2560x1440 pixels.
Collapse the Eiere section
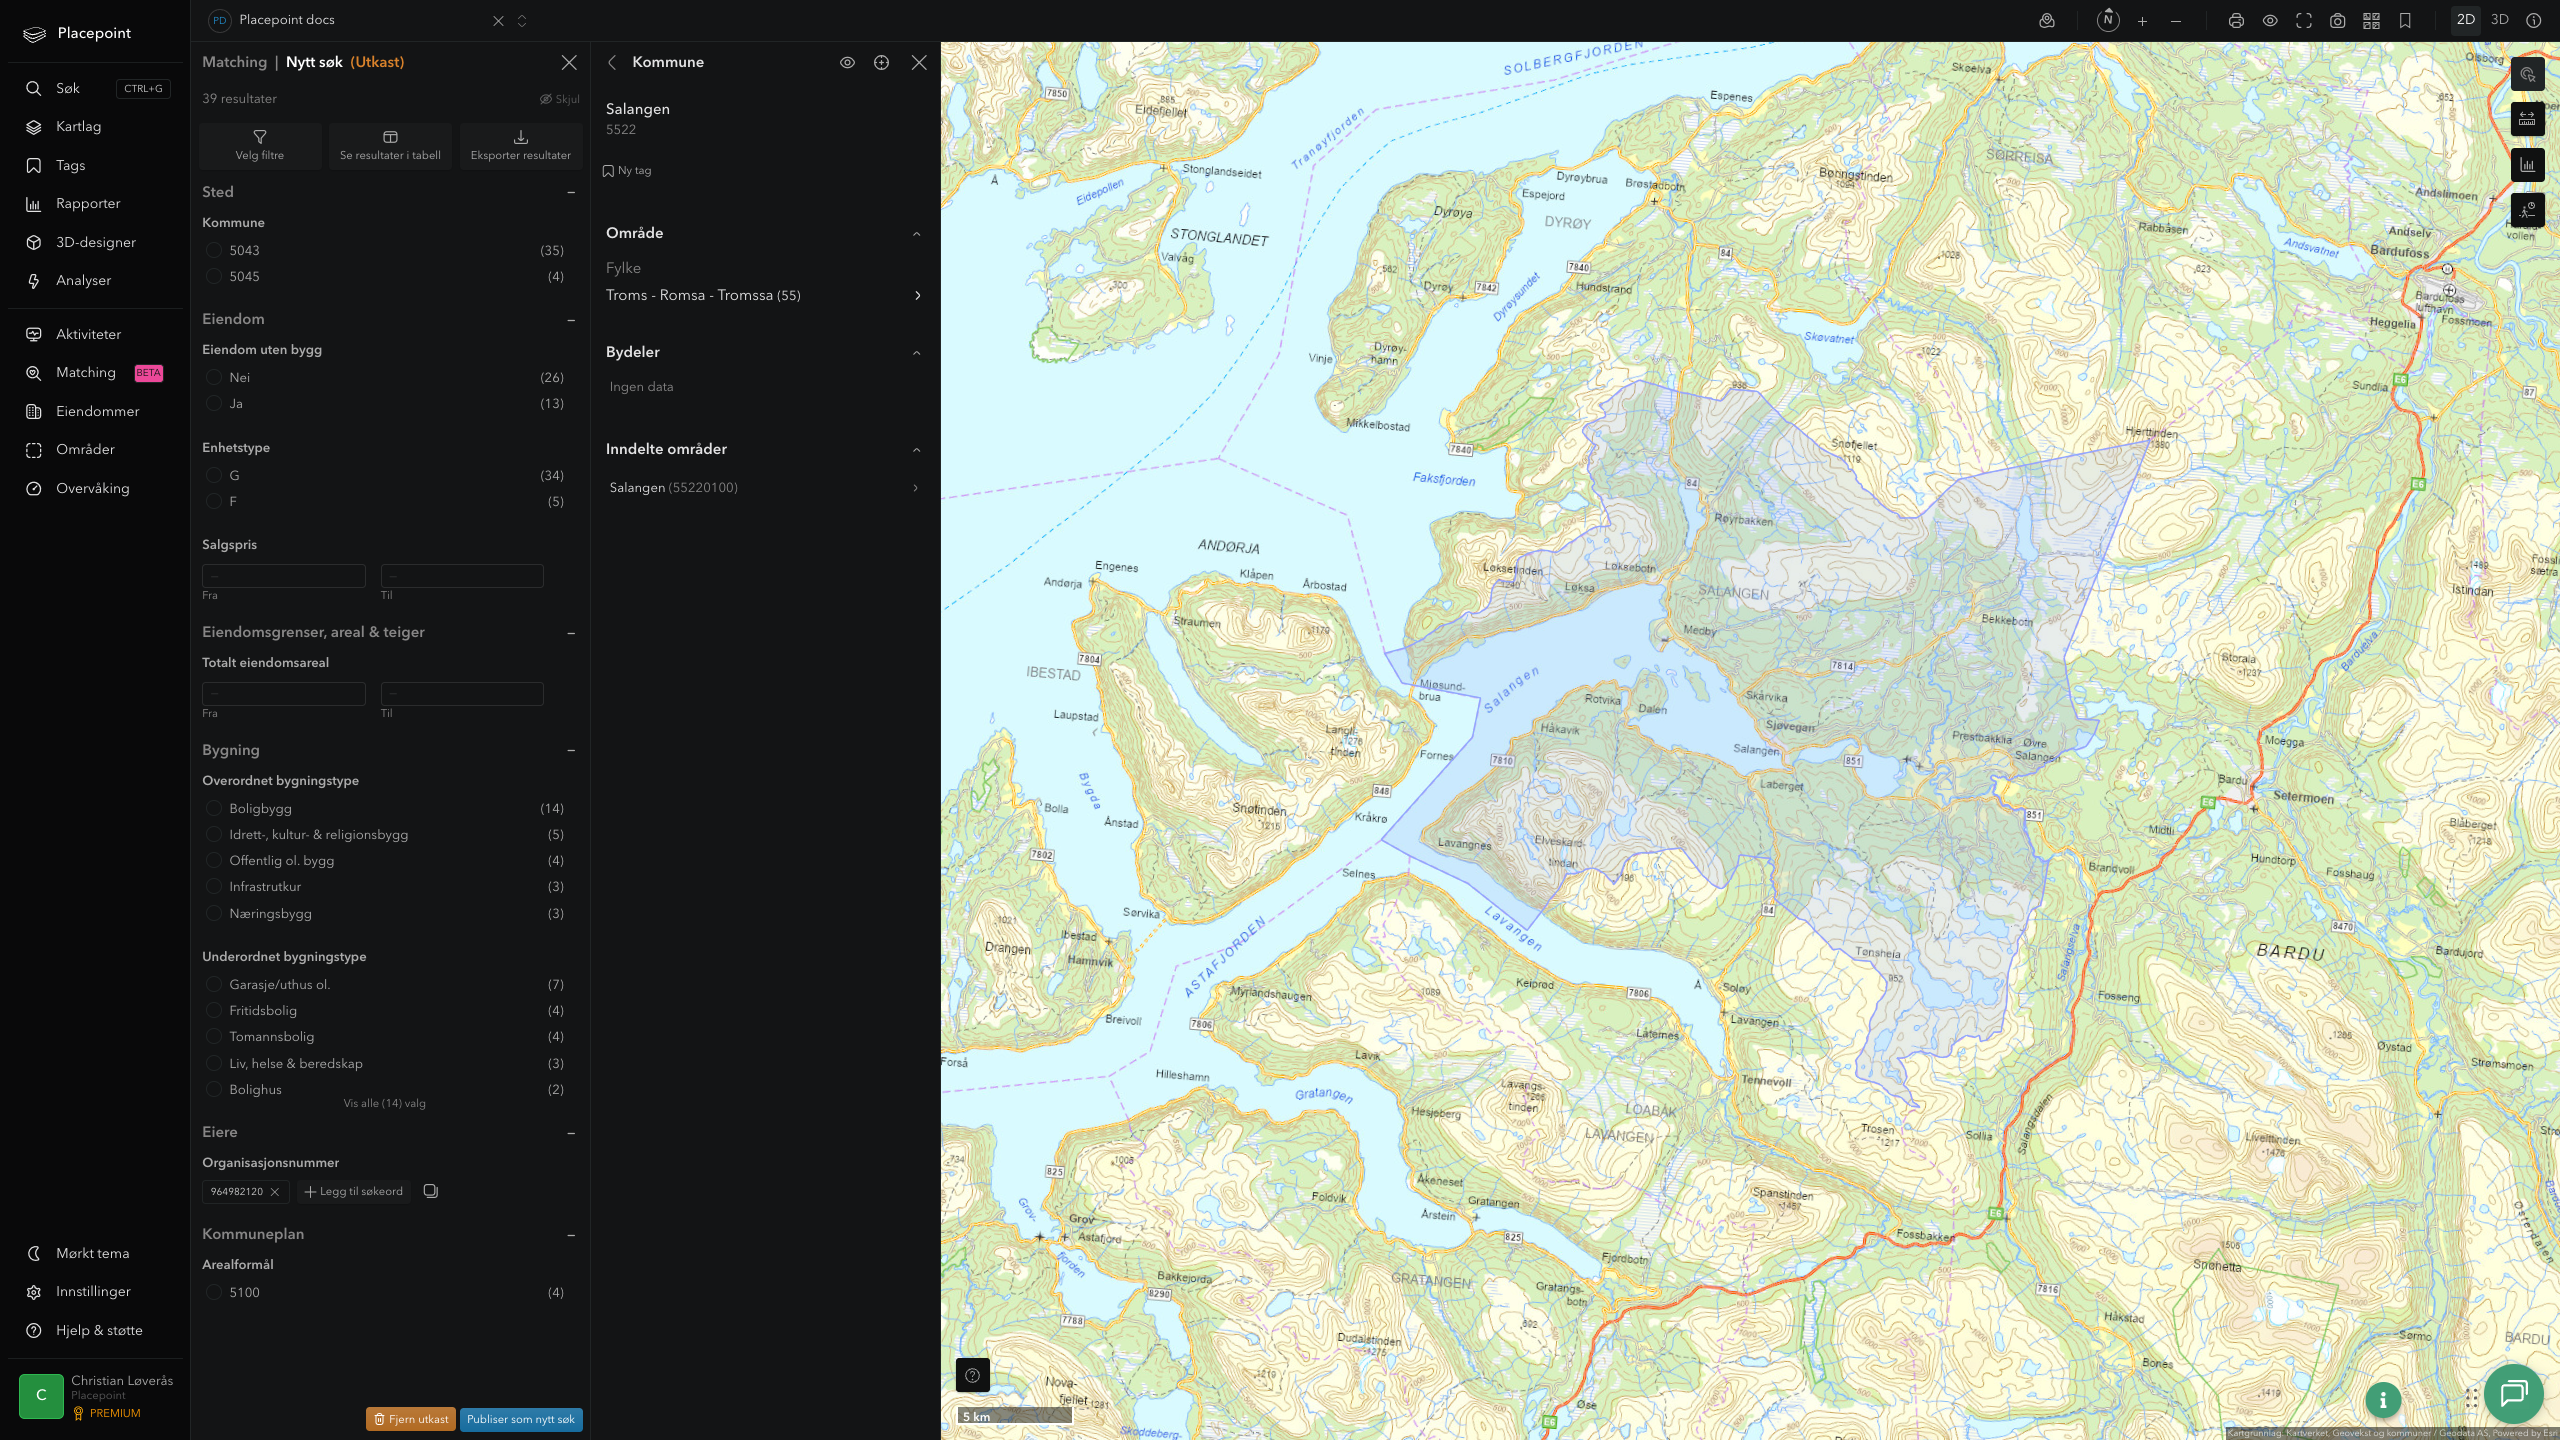[x=571, y=1133]
